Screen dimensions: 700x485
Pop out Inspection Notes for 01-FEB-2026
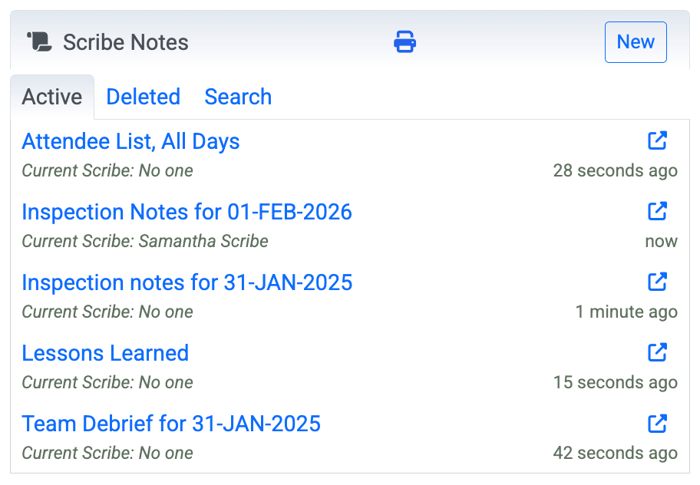pyautogui.click(x=657, y=211)
